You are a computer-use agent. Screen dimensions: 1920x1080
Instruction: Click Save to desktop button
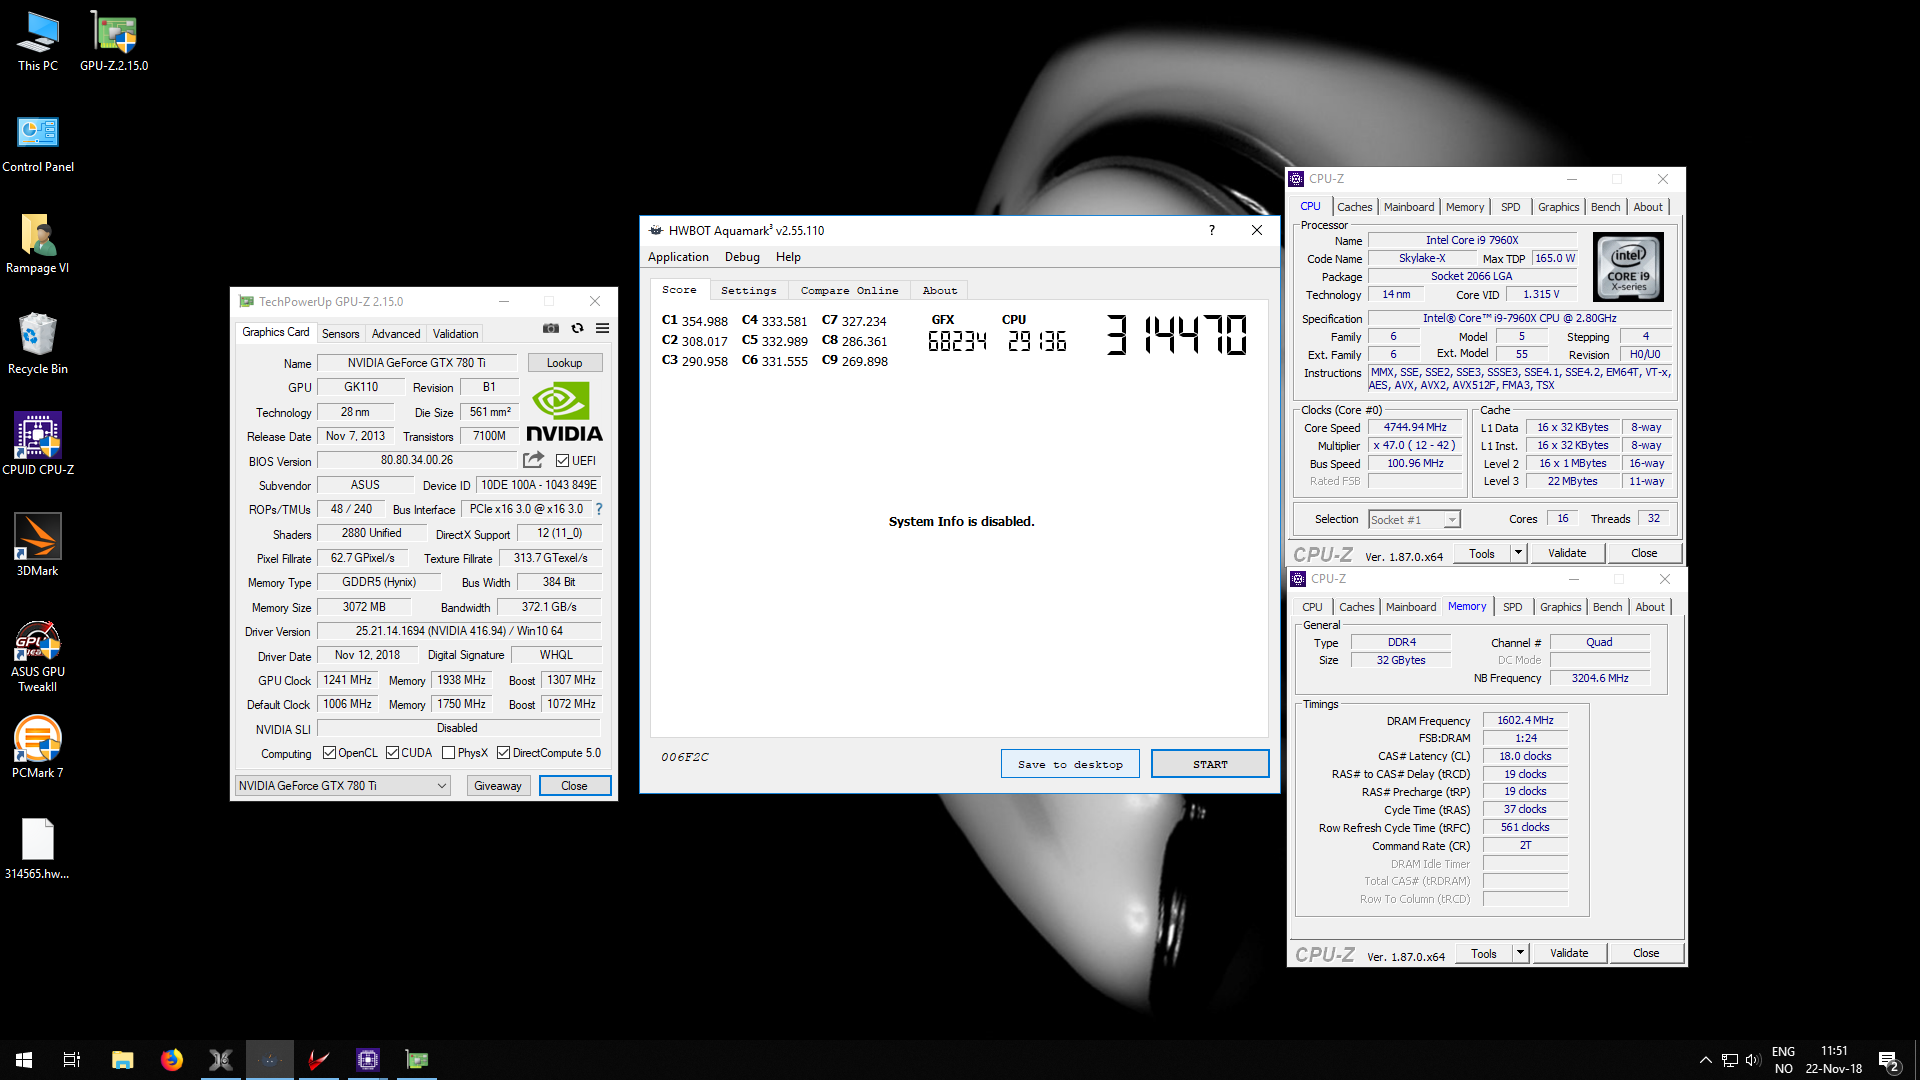click(1070, 764)
